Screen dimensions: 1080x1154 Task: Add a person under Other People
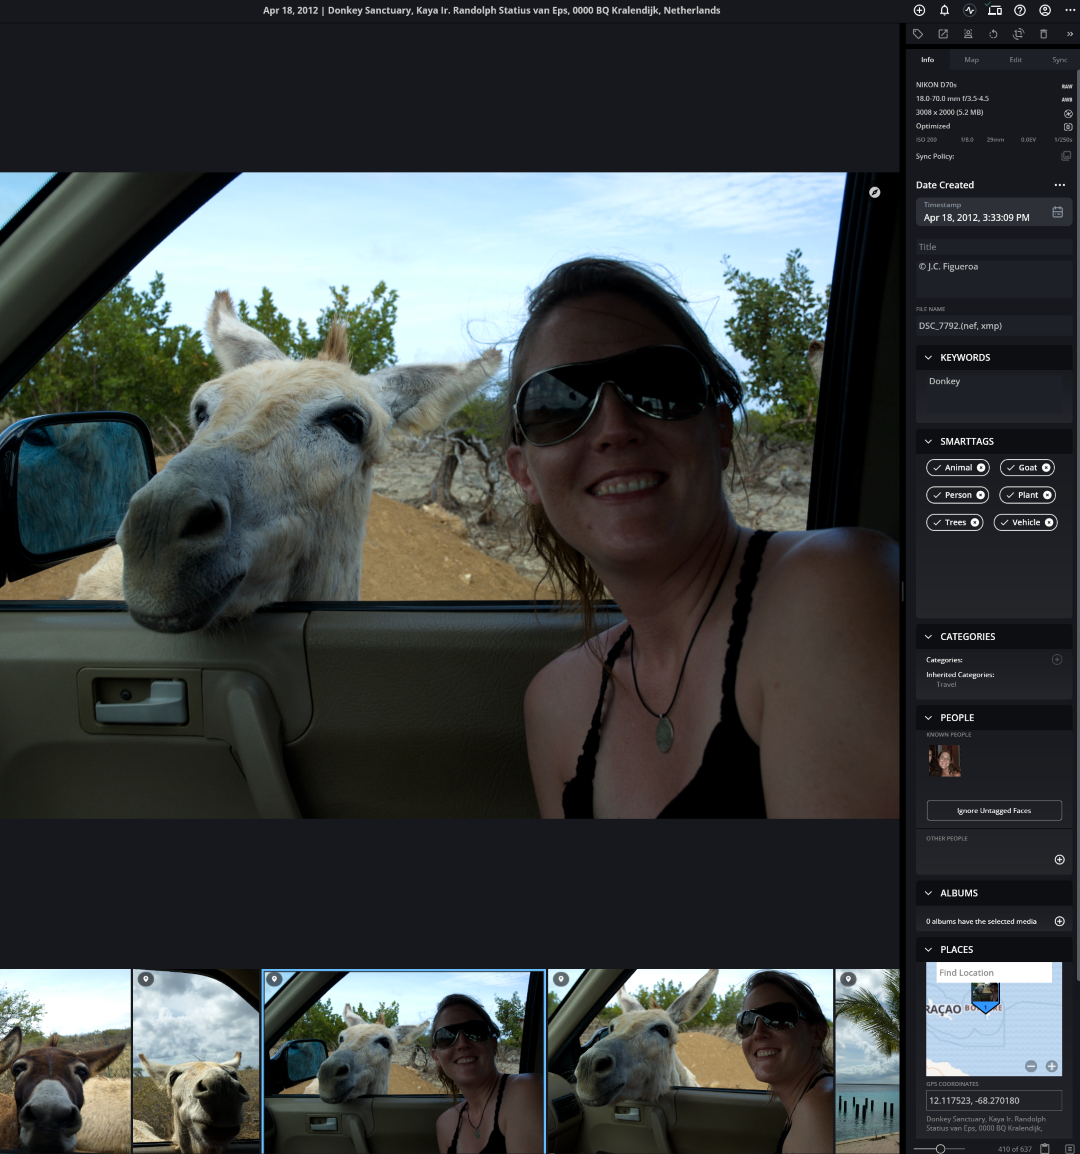[1059, 860]
